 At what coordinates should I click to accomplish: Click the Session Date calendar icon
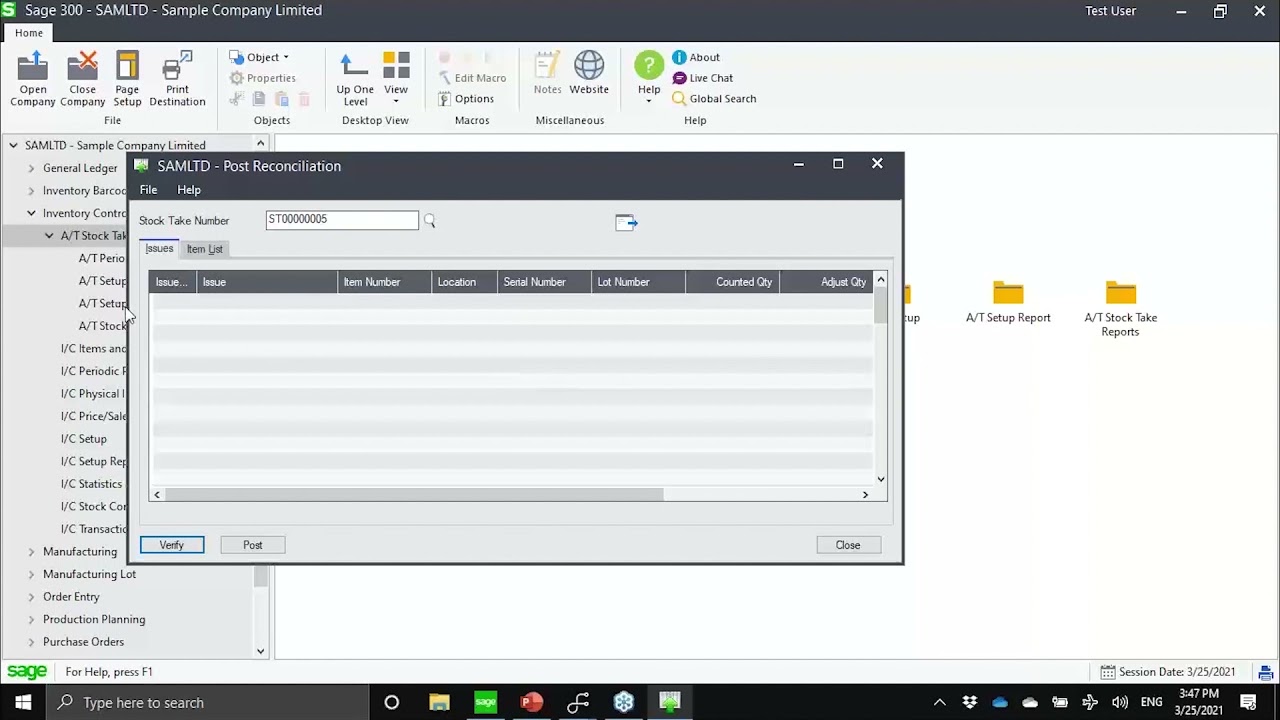click(1108, 672)
